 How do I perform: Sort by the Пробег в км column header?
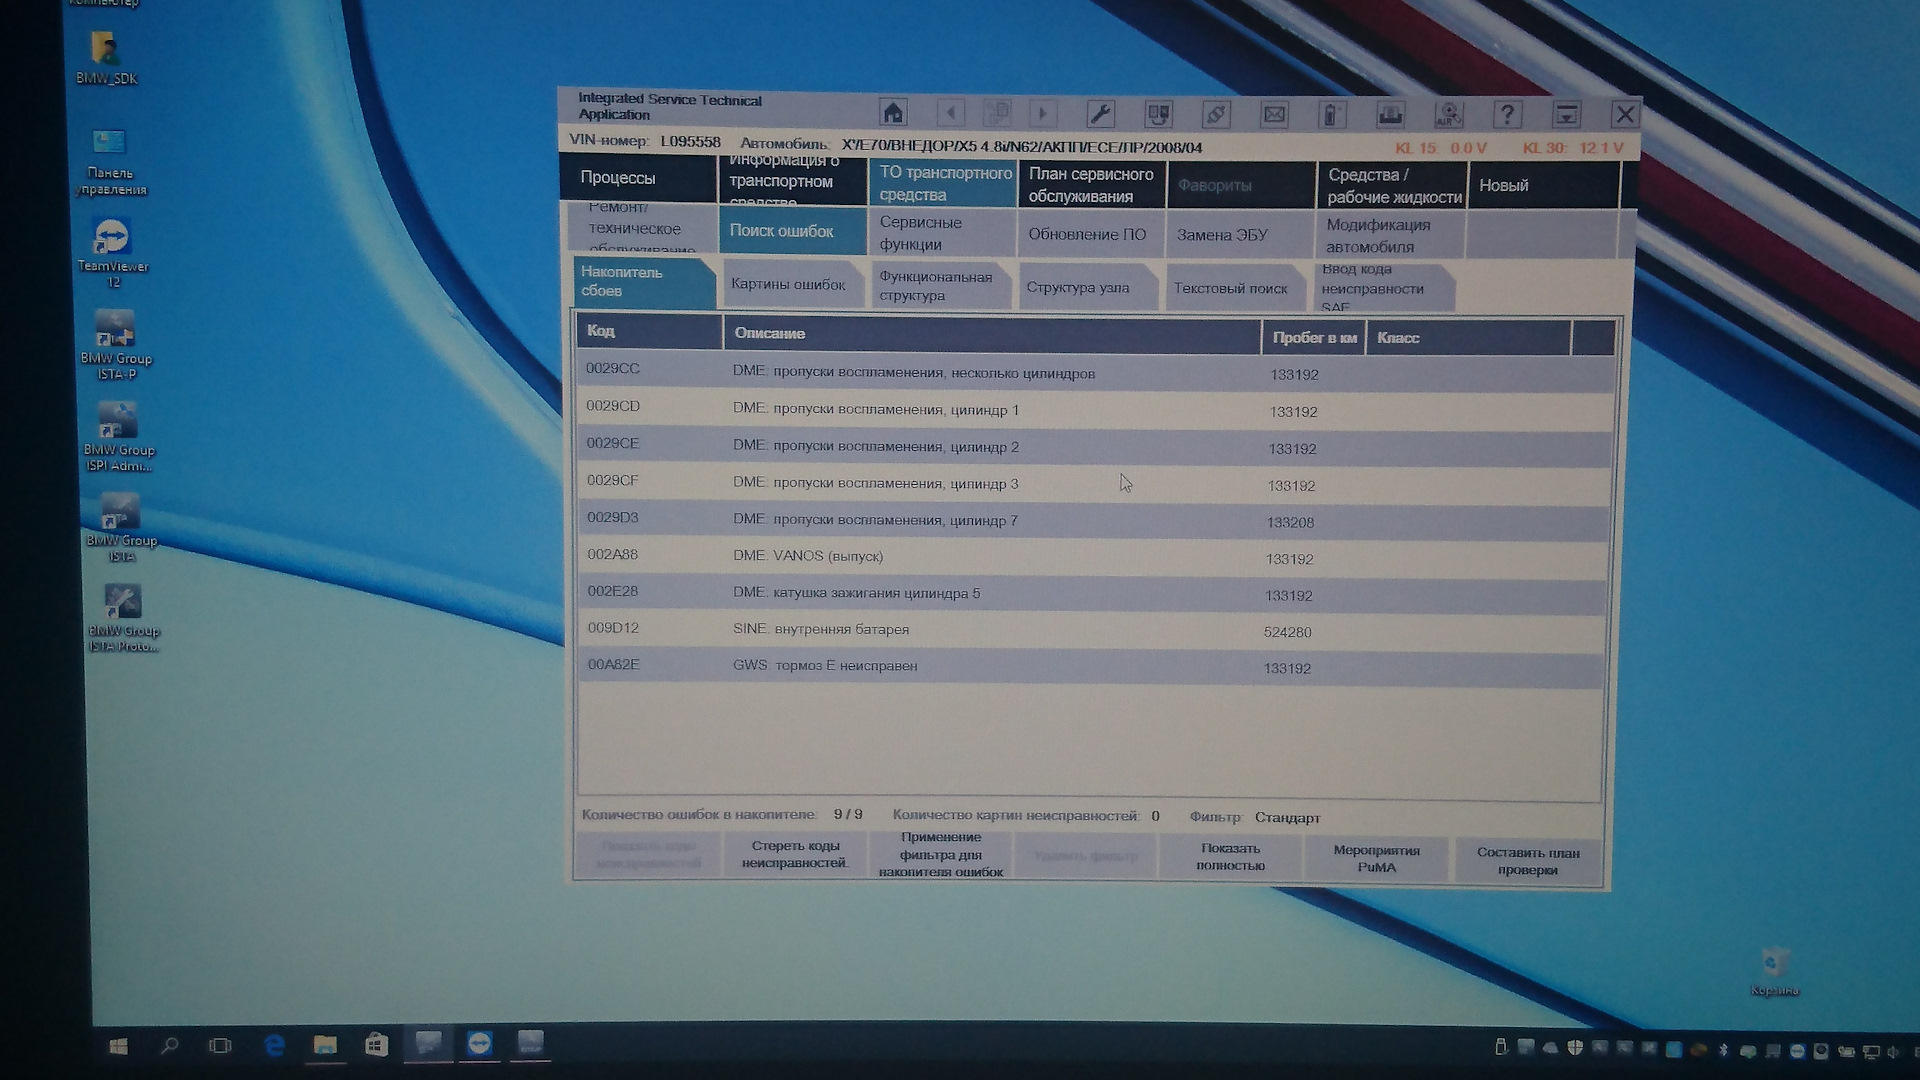[1313, 338]
